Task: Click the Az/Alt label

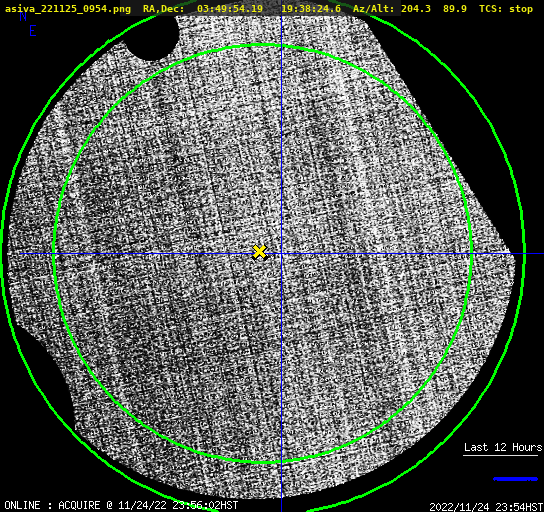Action: point(373,8)
